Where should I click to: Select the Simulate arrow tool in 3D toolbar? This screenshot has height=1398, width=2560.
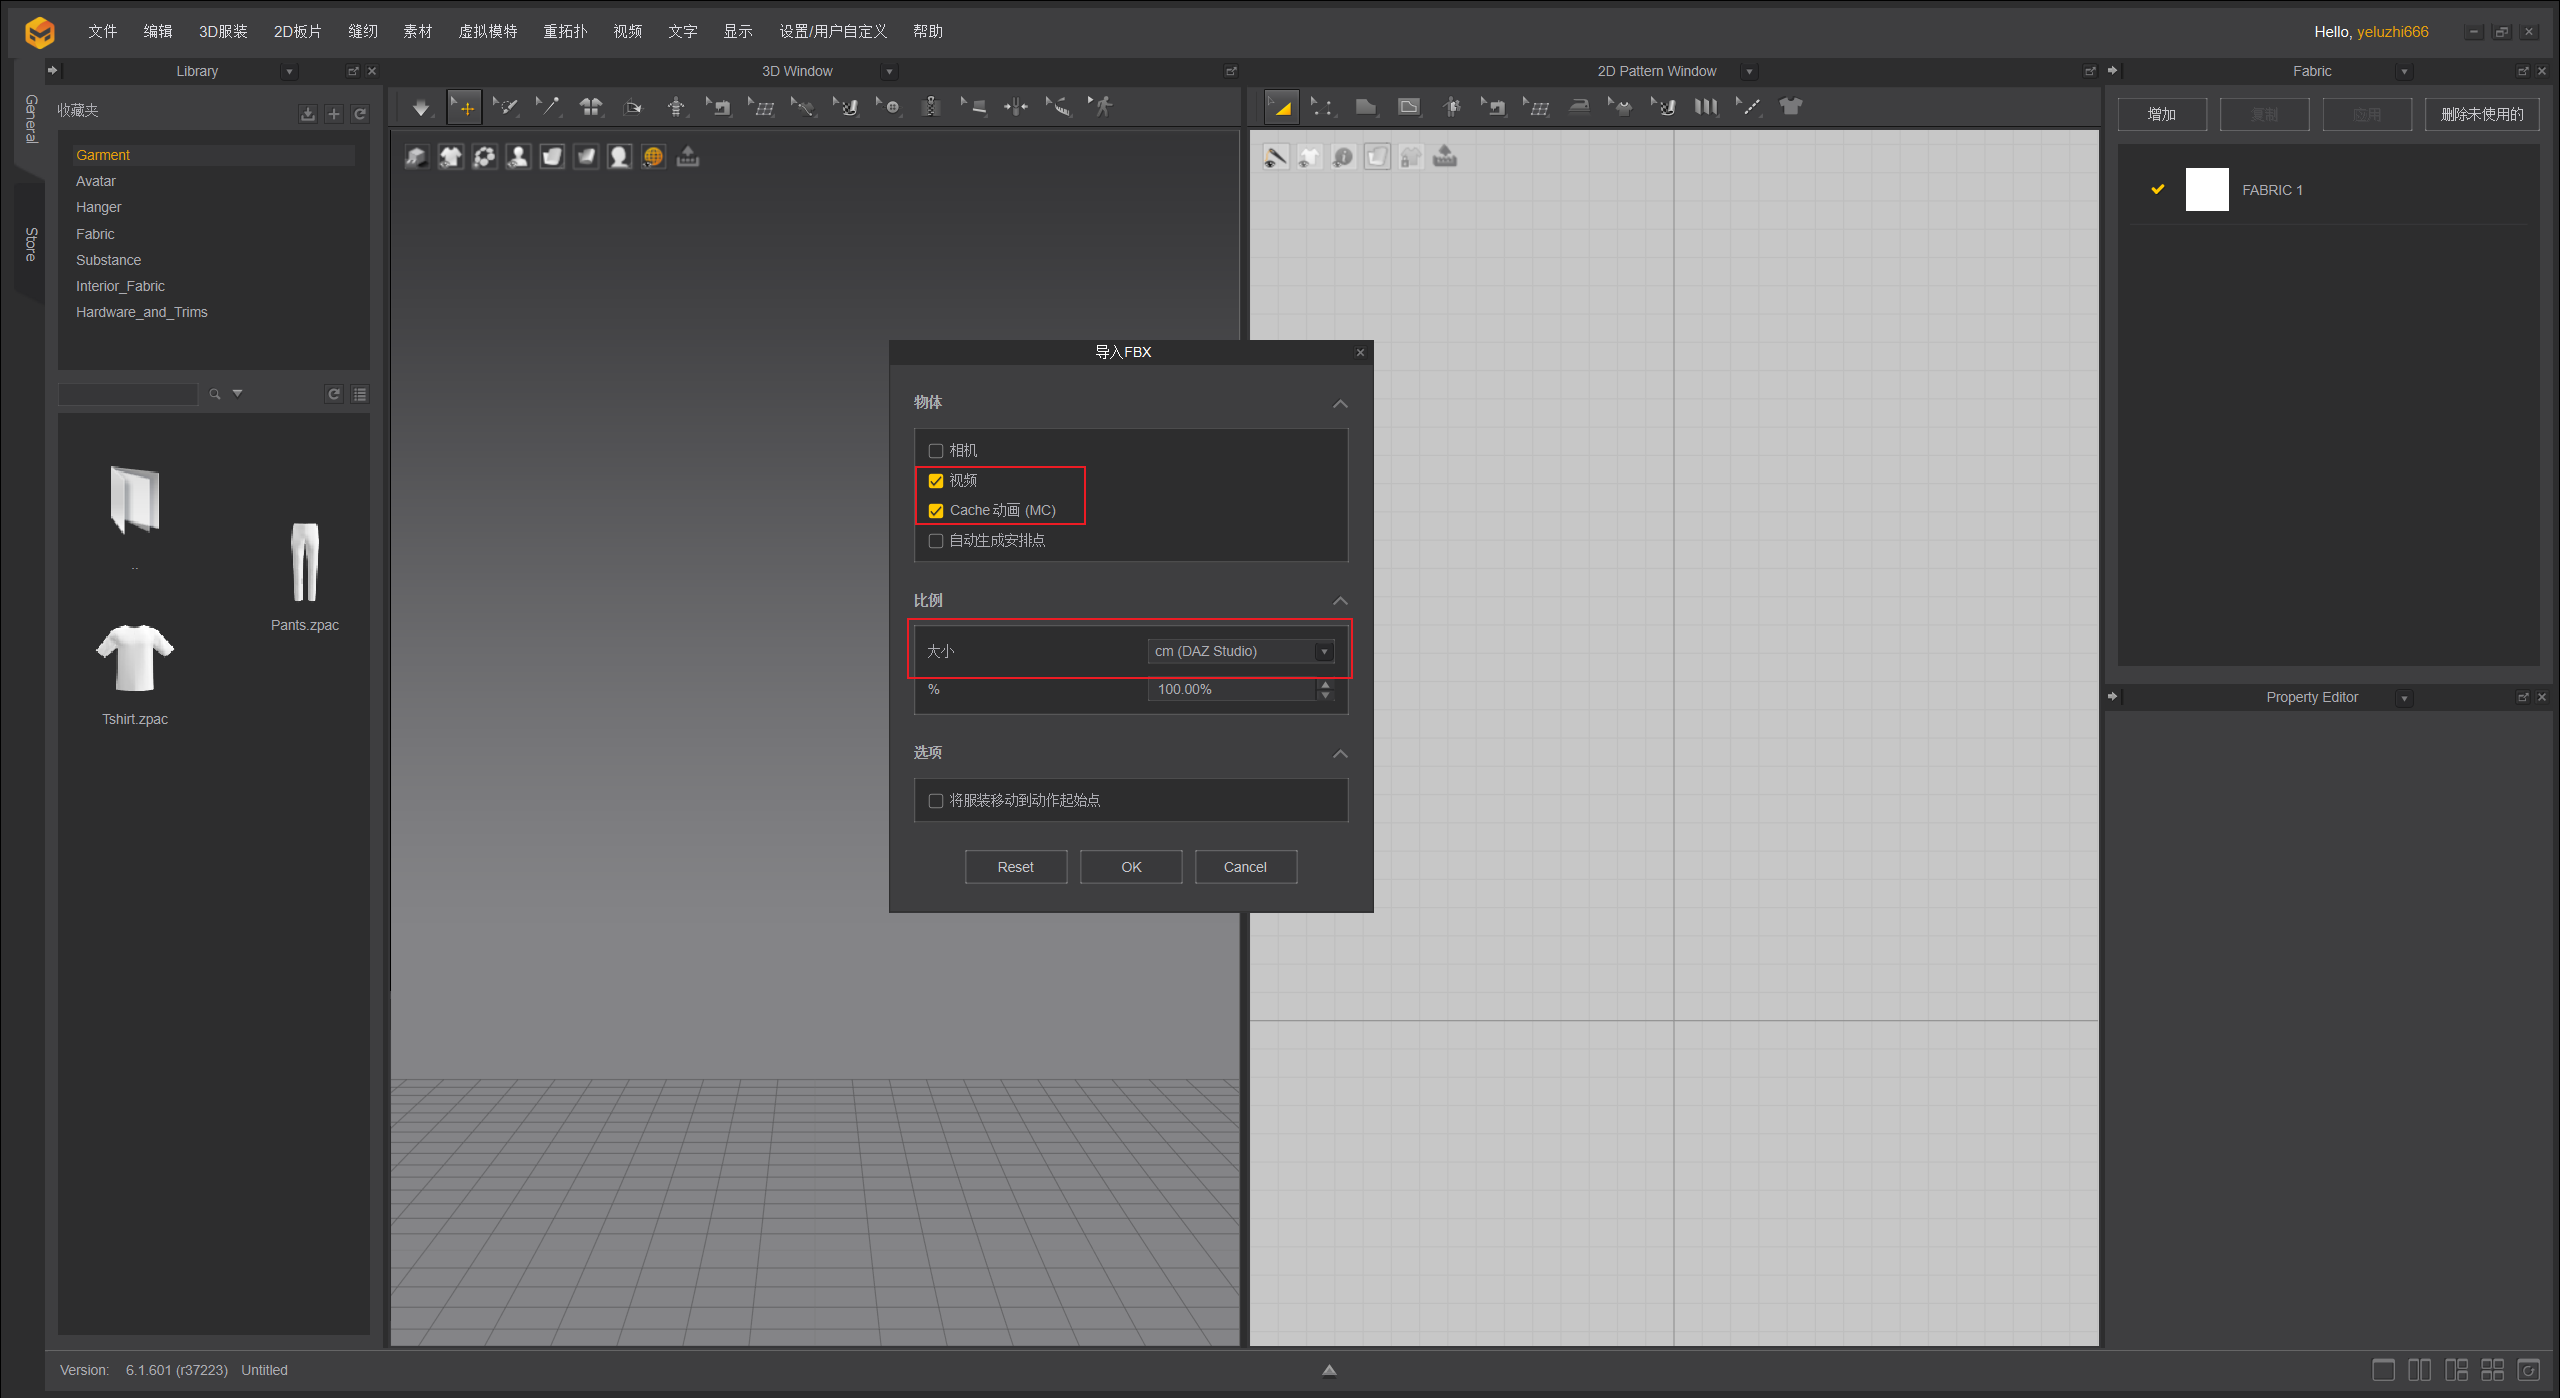(x=421, y=107)
